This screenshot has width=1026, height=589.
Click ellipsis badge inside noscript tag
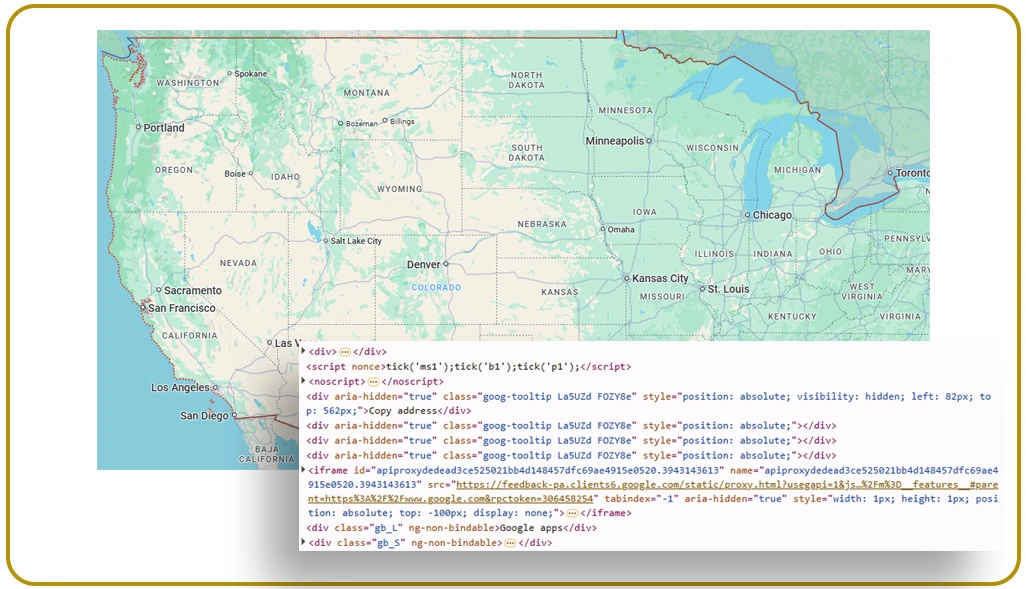[x=373, y=382]
